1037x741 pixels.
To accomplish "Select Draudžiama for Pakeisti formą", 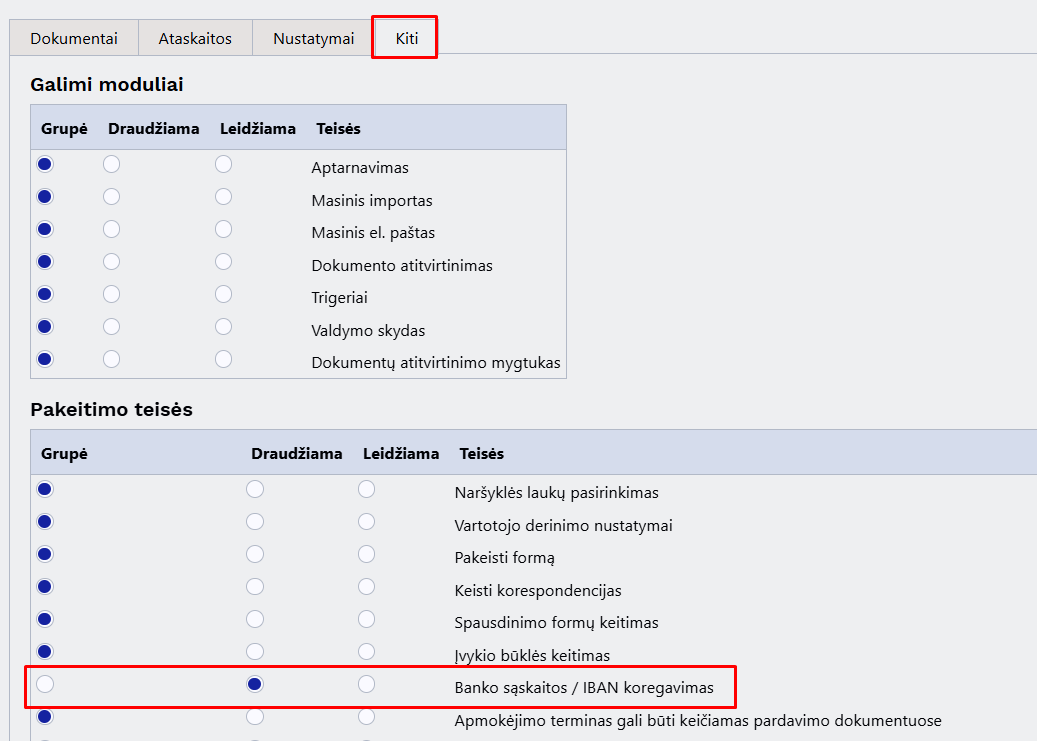I will pyautogui.click(x=255, y=554).
